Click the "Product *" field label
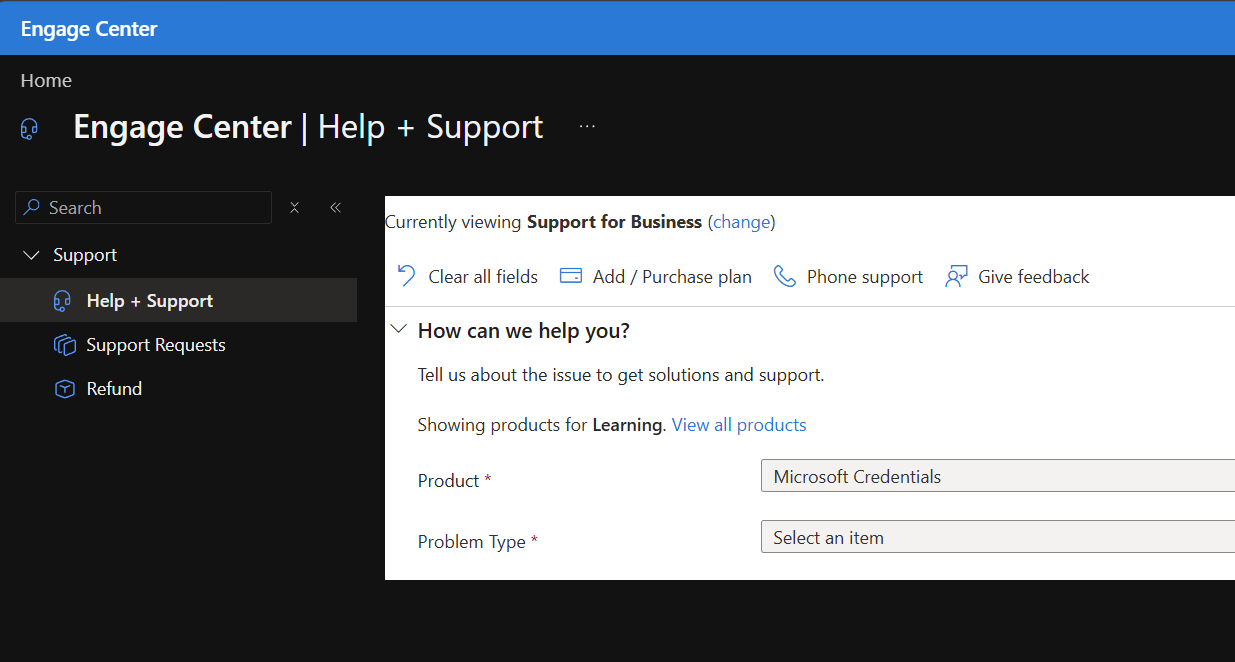The height and width of the screenshot is (662, 1235). [x=455, y=481]
